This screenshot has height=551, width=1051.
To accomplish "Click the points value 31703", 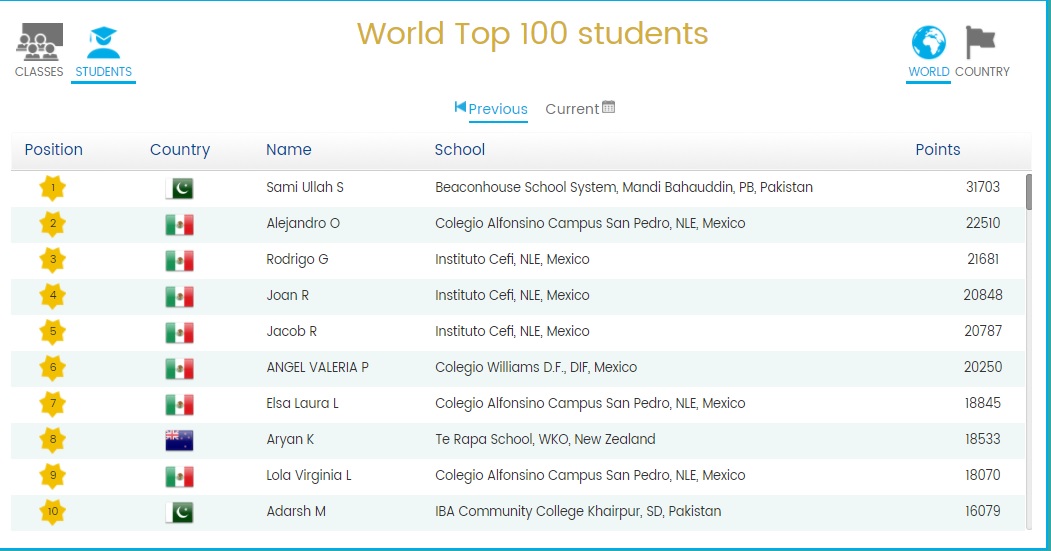I will tap(983, 187).
